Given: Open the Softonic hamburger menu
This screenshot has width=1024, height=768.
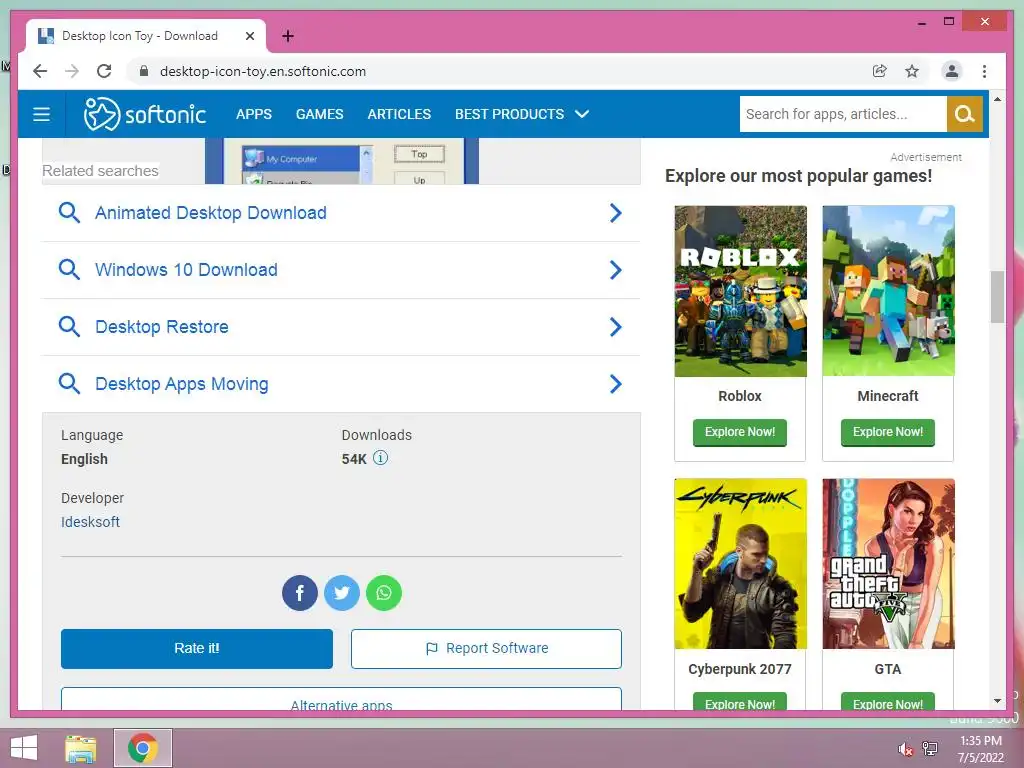Looking at the screenshot, I should [42, 114].
